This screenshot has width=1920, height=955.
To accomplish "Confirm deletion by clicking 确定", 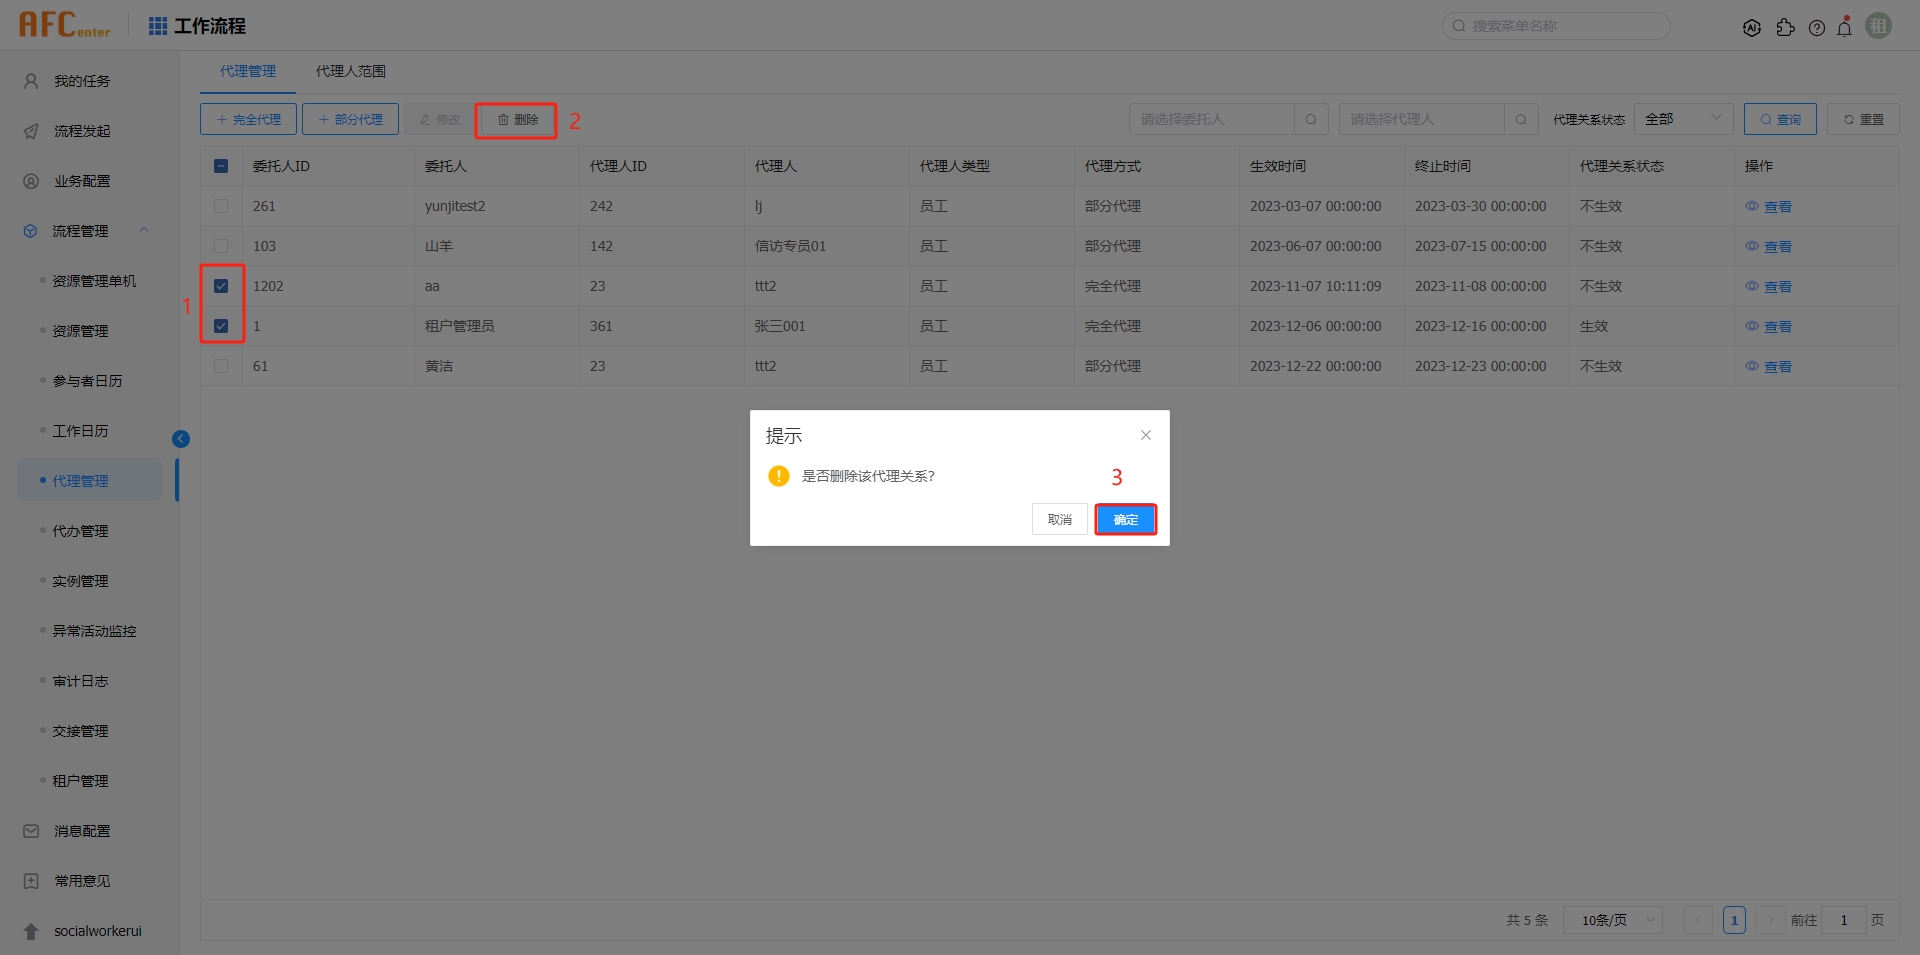I will click(1125, 519).
